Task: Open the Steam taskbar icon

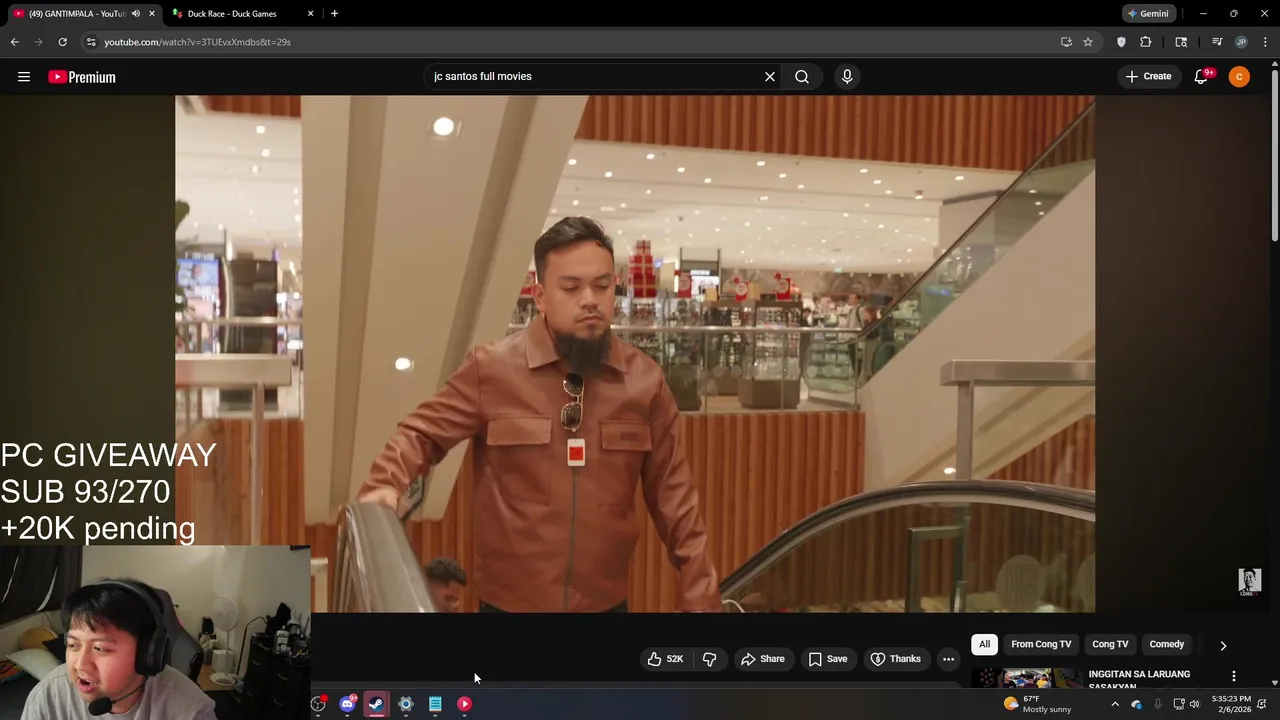Action: (x=376, y=704)
